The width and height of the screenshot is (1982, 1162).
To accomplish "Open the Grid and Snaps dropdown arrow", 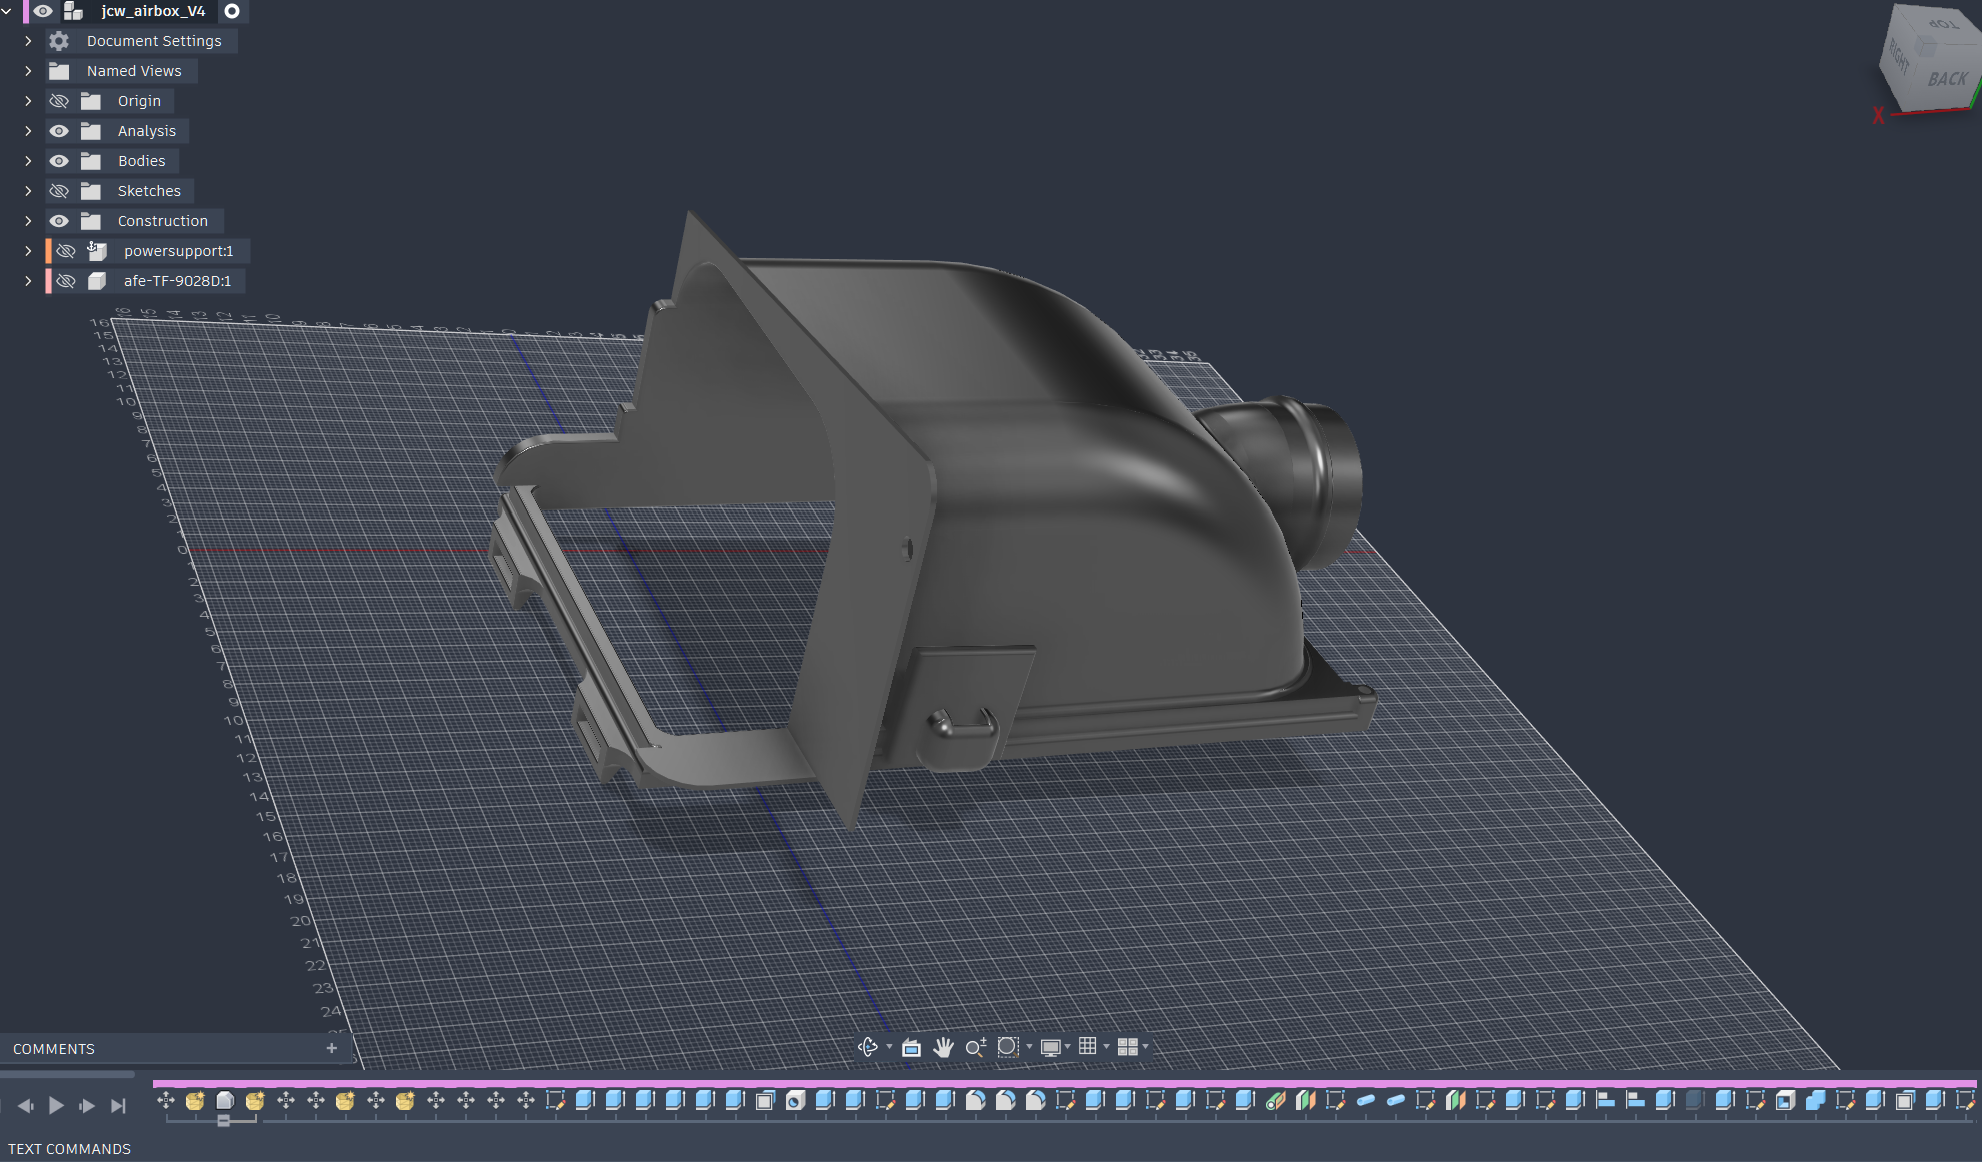I will (x=1106, y=1047).
